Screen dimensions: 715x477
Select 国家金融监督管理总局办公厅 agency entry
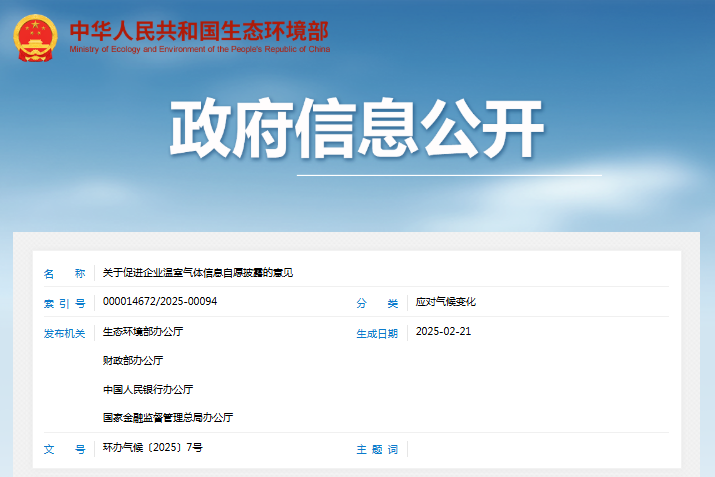click(x=168, y=417)
